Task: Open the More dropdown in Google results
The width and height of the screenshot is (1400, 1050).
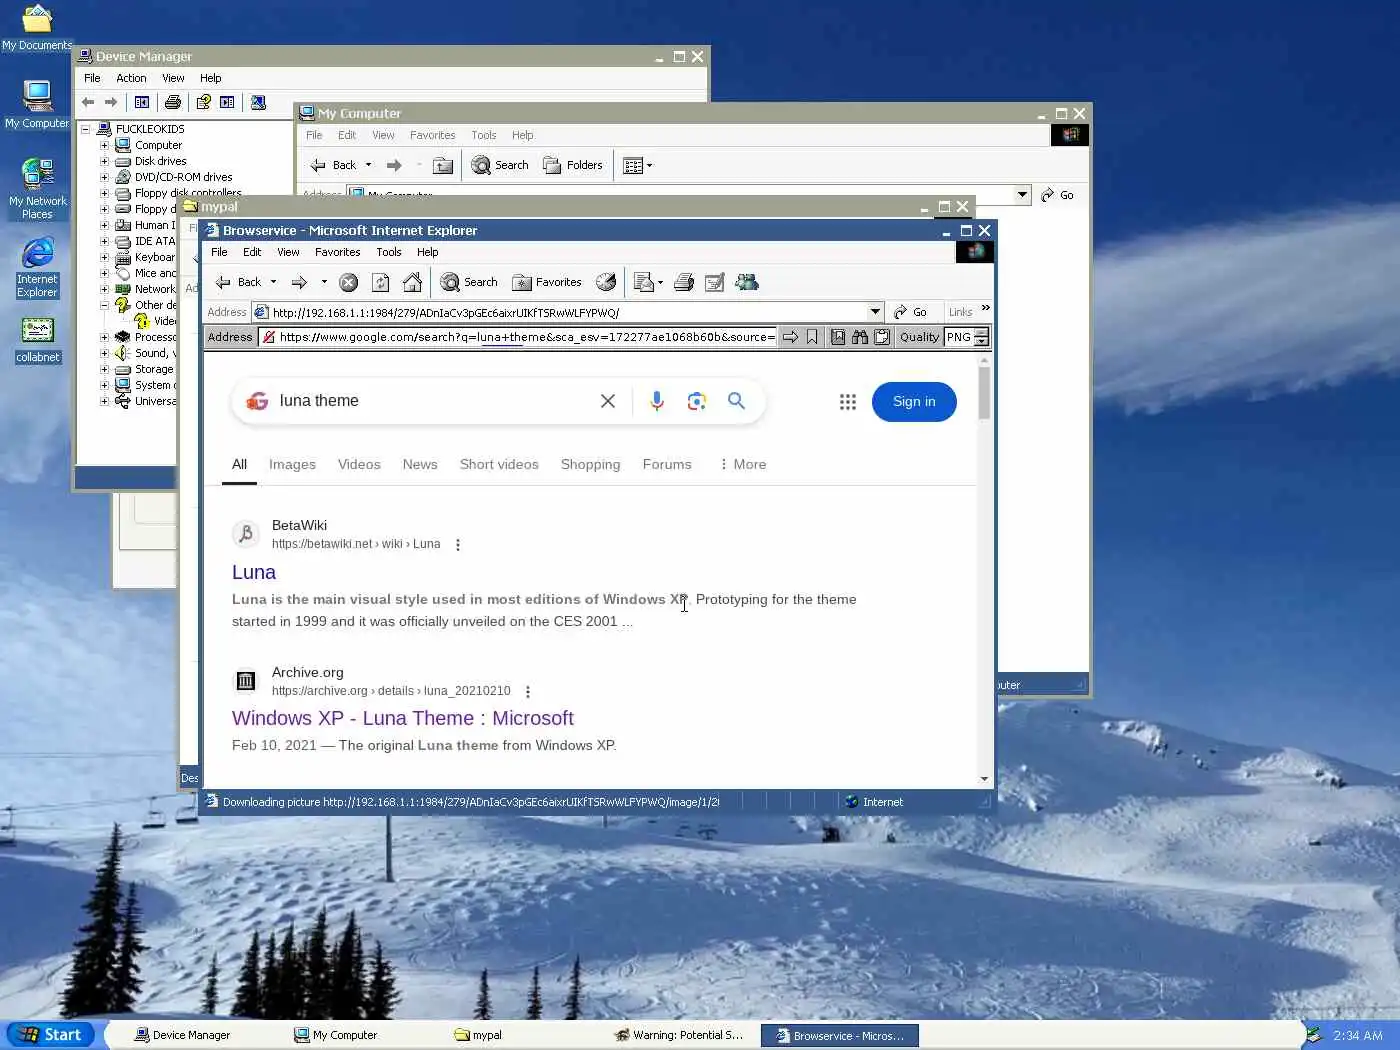Action: point(743,465)
